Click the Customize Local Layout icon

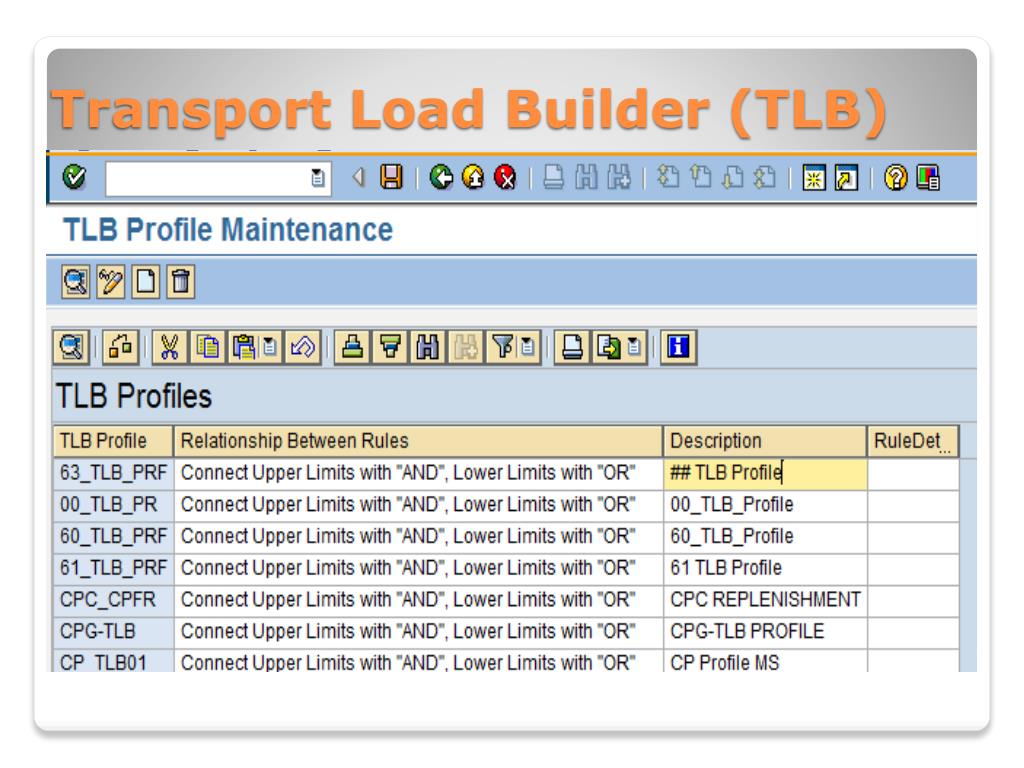tap(928, 178)
